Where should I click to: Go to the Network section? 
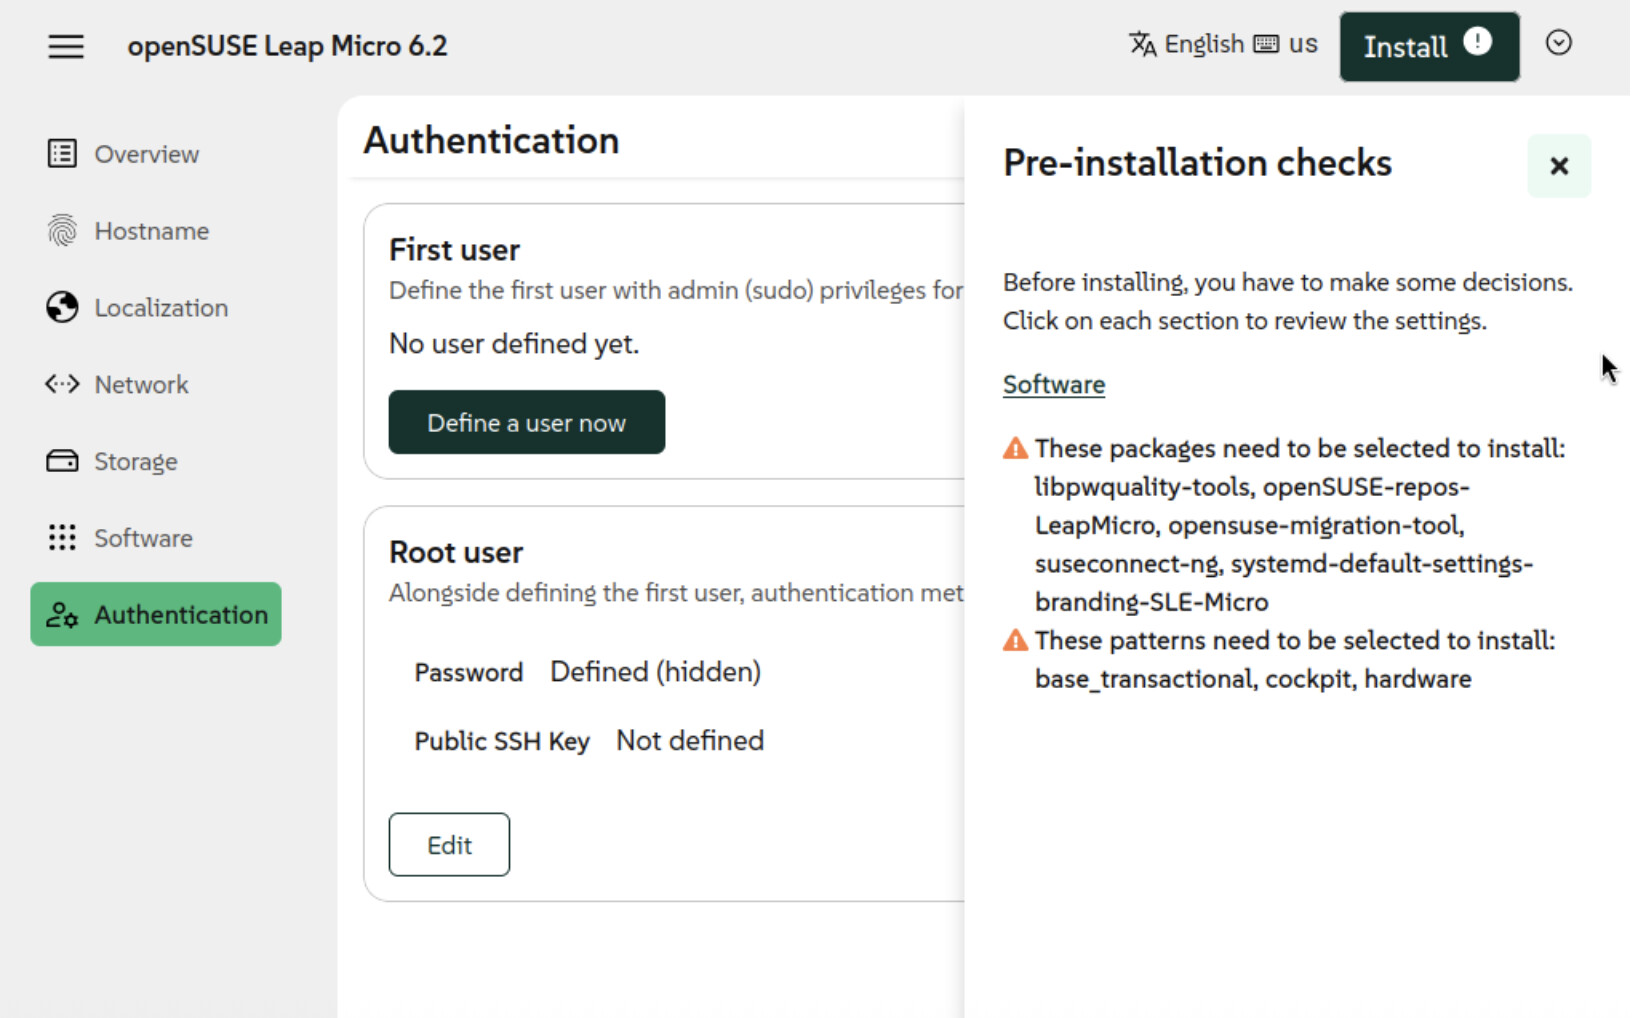click(141, 385)
